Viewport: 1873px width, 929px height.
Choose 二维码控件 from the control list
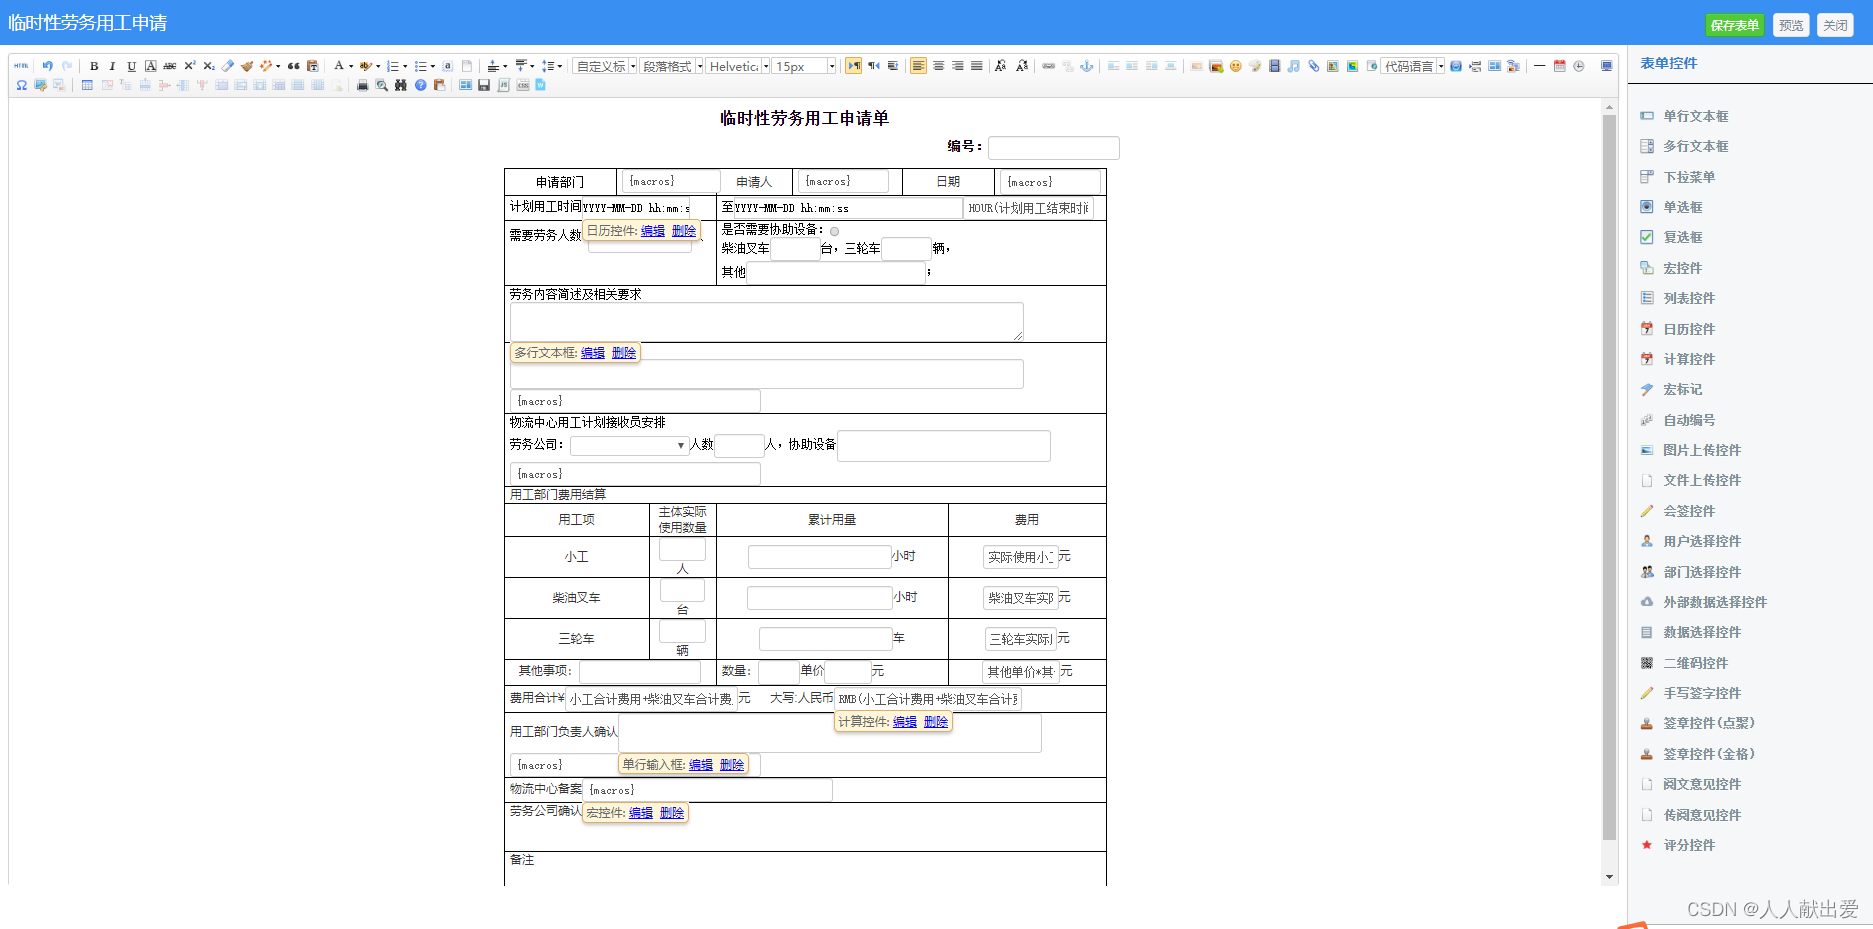coord(1695,663)
